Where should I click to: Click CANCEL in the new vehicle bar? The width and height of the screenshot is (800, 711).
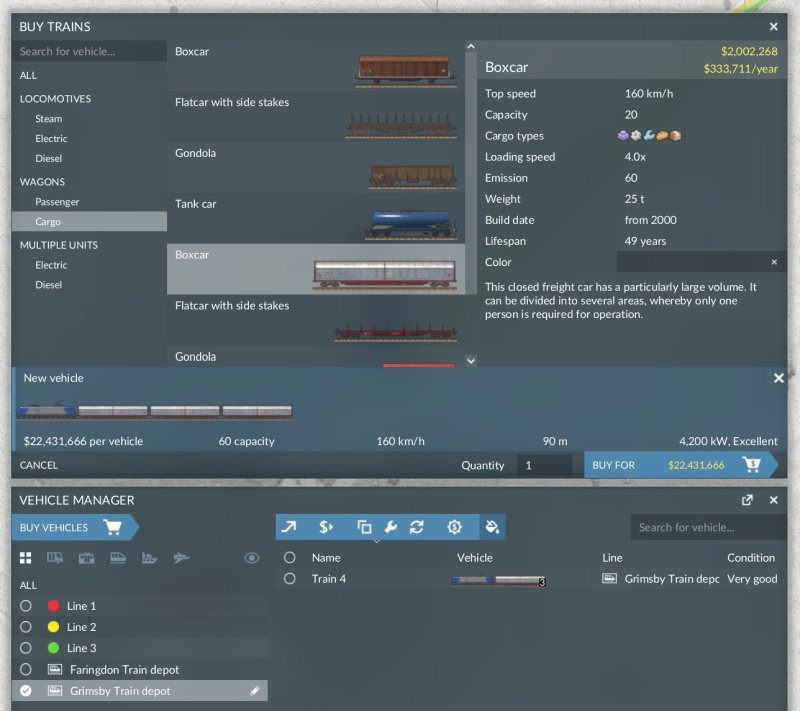[x=39, y=465]
